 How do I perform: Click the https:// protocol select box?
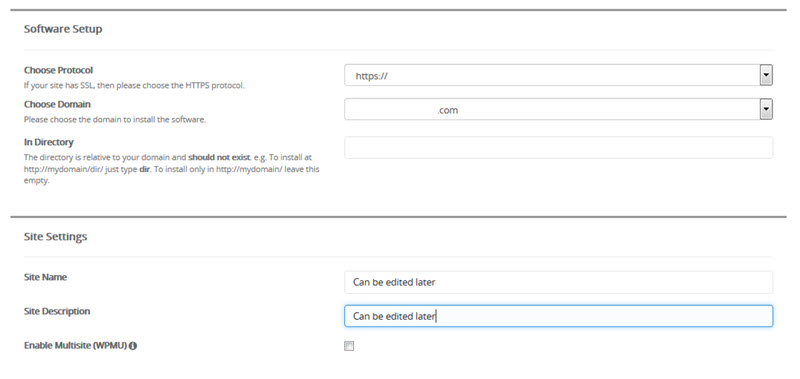click(559, 75)
